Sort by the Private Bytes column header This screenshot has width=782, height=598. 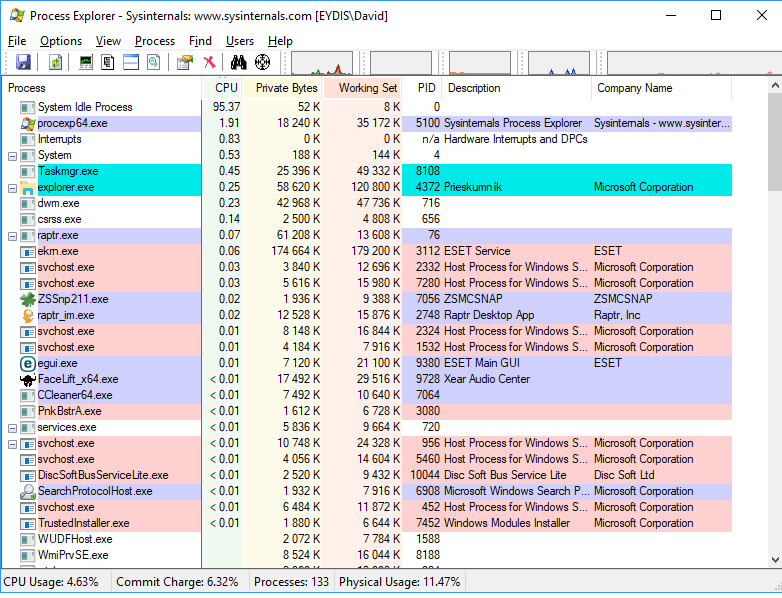pos(282,88)
